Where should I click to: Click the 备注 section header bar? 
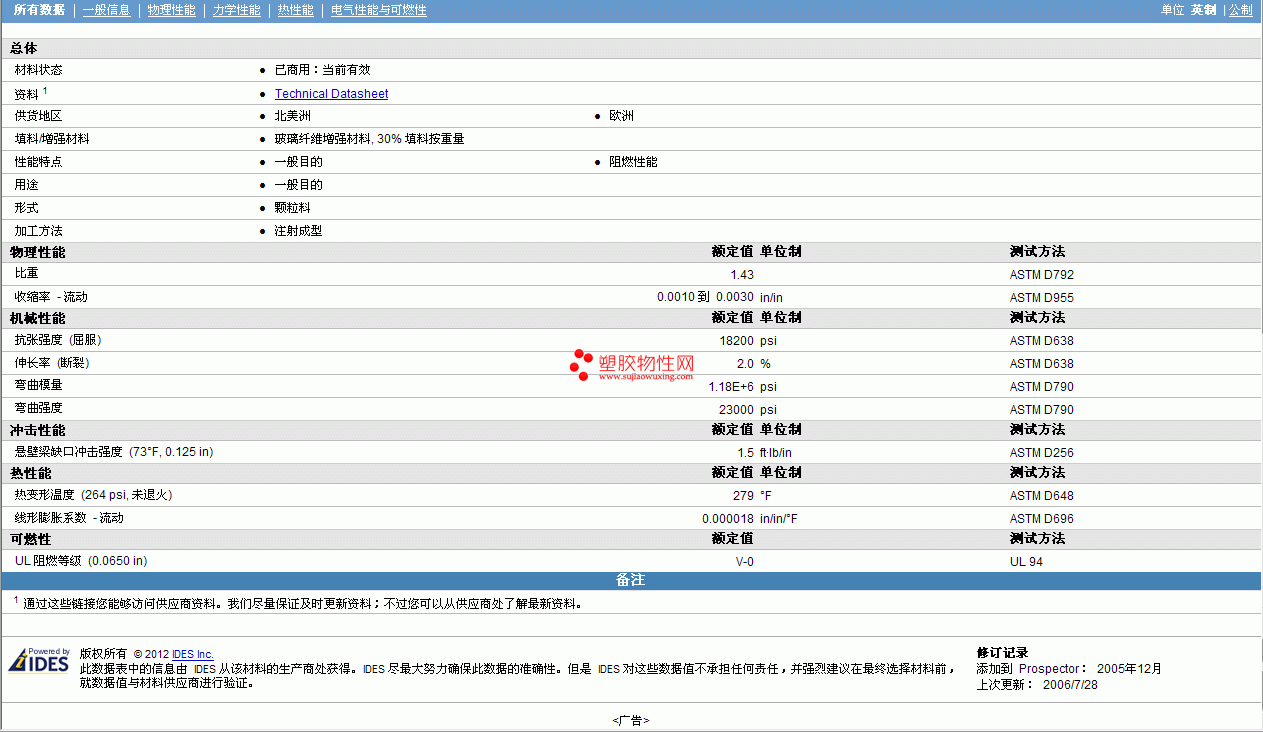coord(631,580)
